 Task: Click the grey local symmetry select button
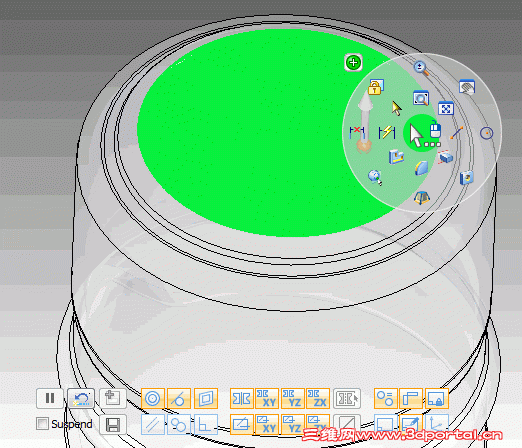pyautogui.click(x=347, y=398)
